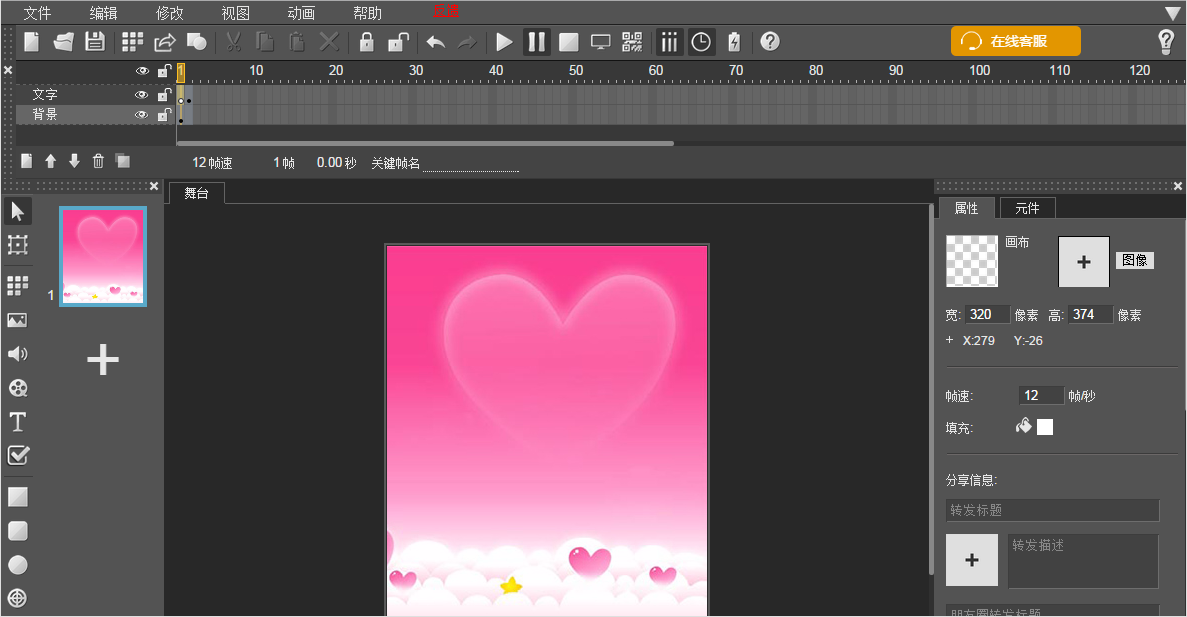Select the Image tool in the toolbox
Viewport: 1187px width, 617px height.
click(17, 320)
